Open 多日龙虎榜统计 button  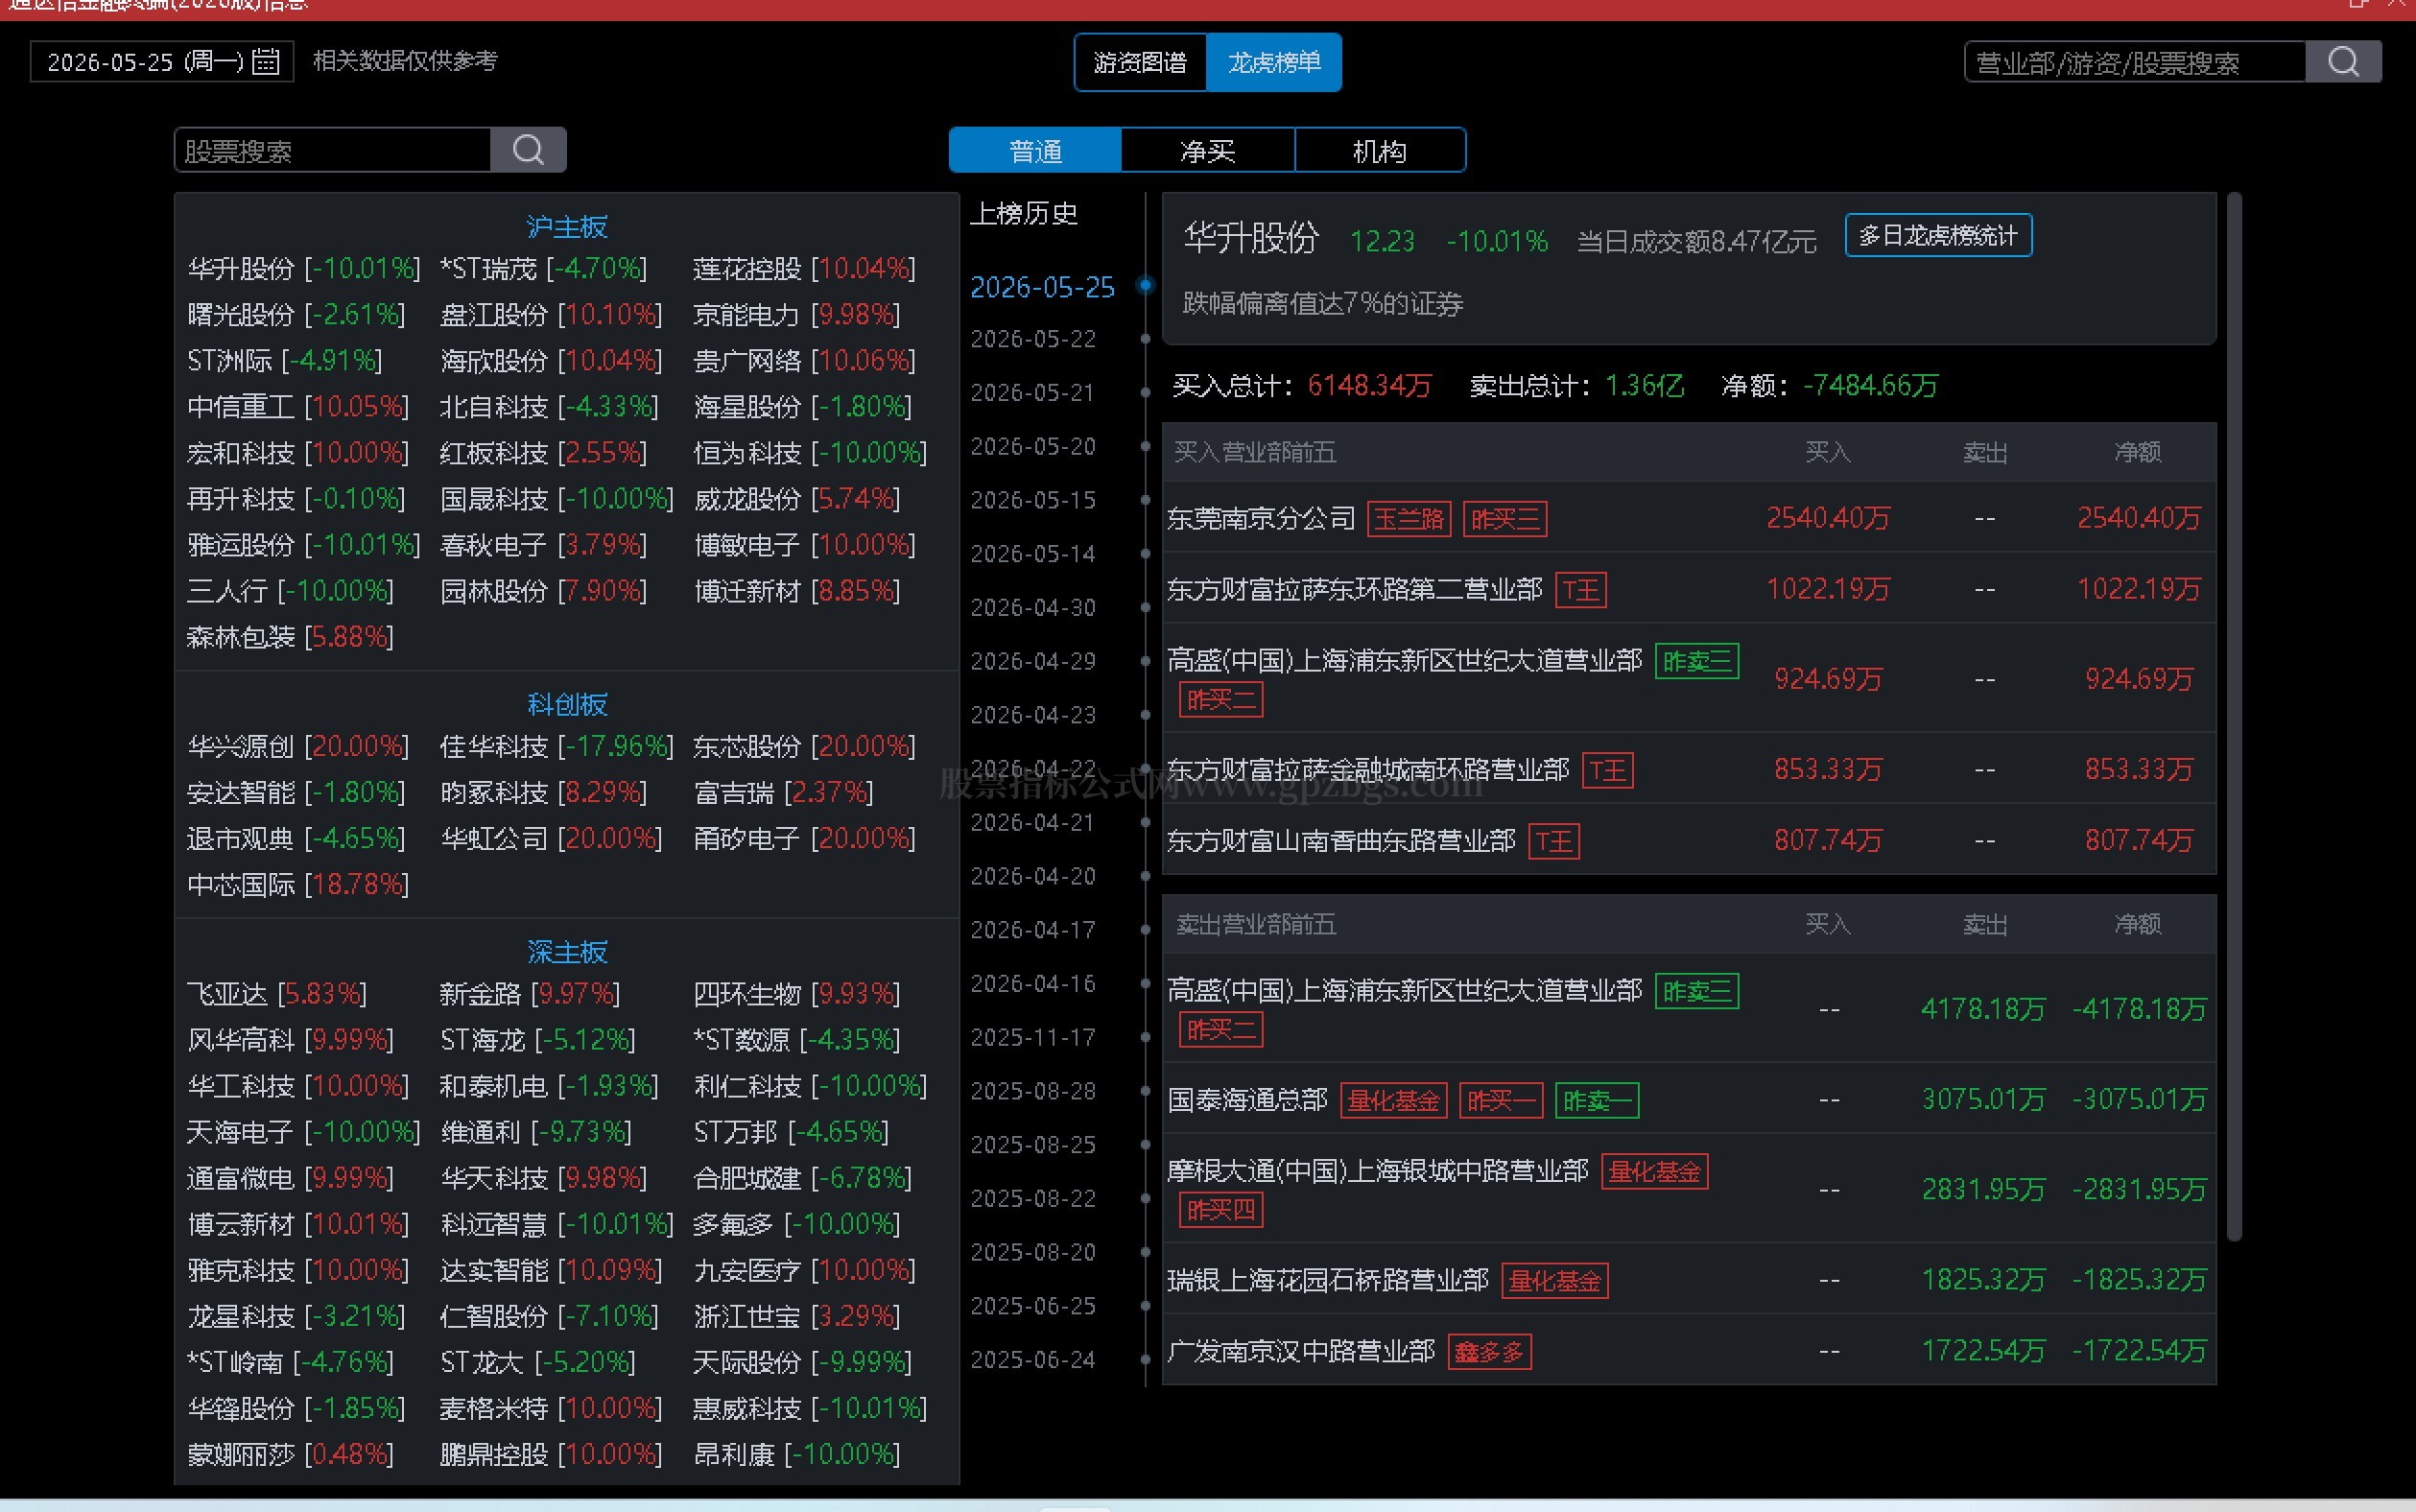[x=1938, y=236]
